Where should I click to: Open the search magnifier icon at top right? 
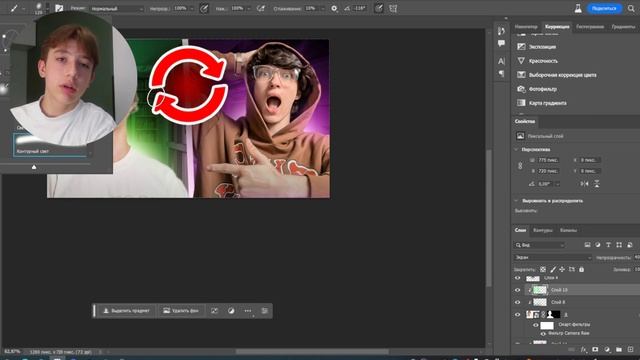(x=631, y=8)
